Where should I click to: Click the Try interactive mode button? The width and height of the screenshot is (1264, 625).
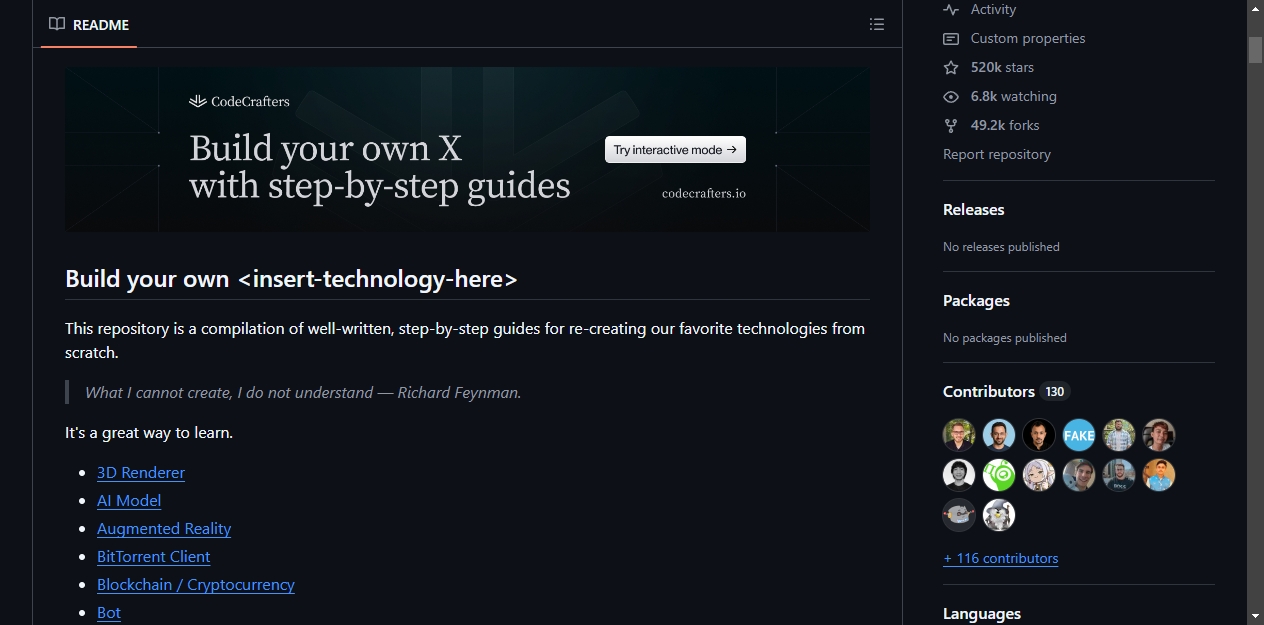click(x=675, y=150)
